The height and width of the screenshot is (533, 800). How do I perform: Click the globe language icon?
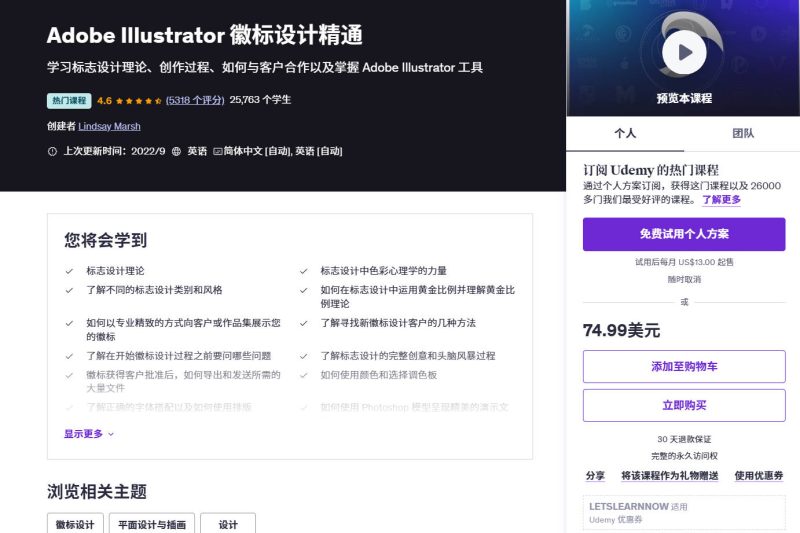pyautogui.click(x=177, y=151)
